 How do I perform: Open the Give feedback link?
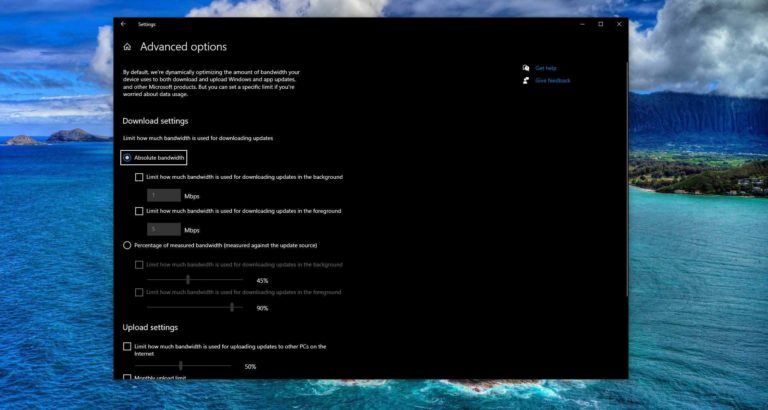[x=553, y=80]
